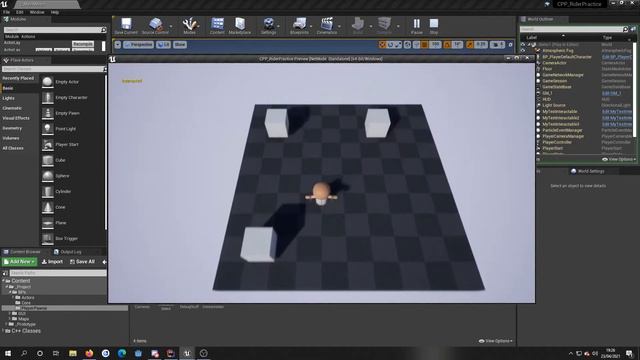
Task: Select the Plane shape actor
Action: click(x=73, y=223)
